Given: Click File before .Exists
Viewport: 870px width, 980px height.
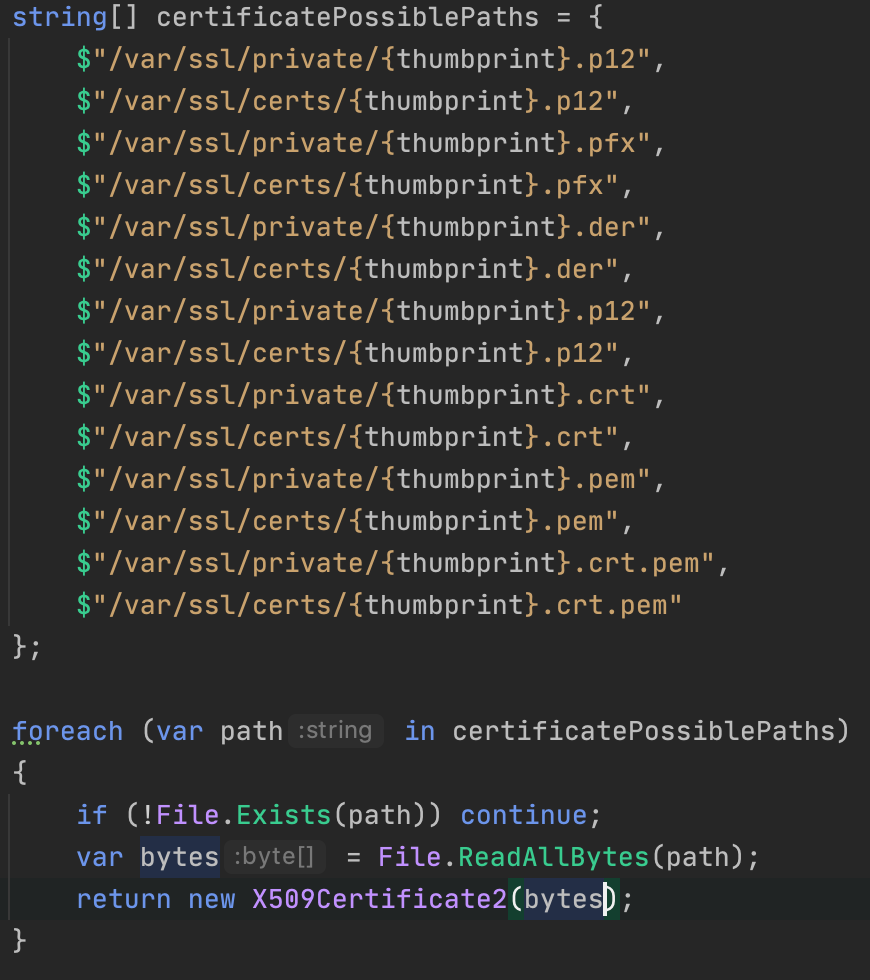Looking at the screenshot, I should [x=188, y=815].
